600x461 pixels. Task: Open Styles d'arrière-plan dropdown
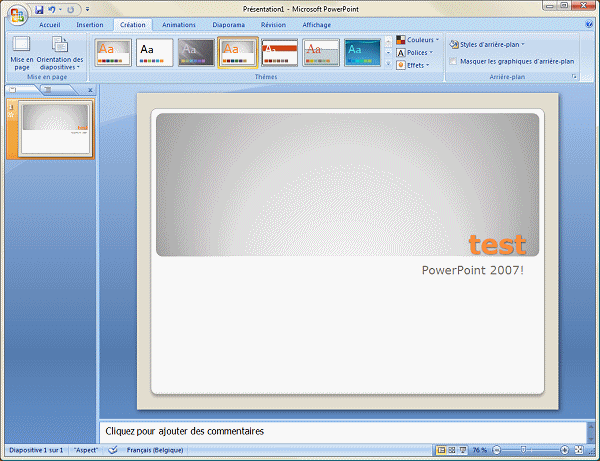tap(489, 44)
